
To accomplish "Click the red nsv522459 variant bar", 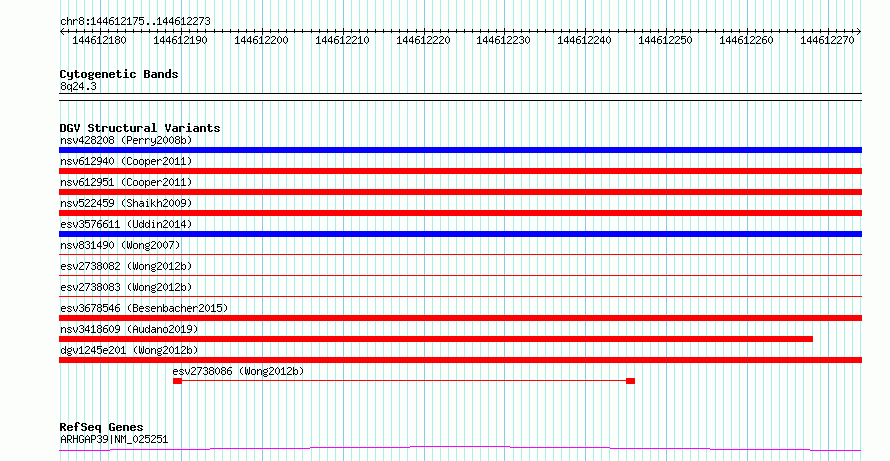I will (x=460, y=213).
